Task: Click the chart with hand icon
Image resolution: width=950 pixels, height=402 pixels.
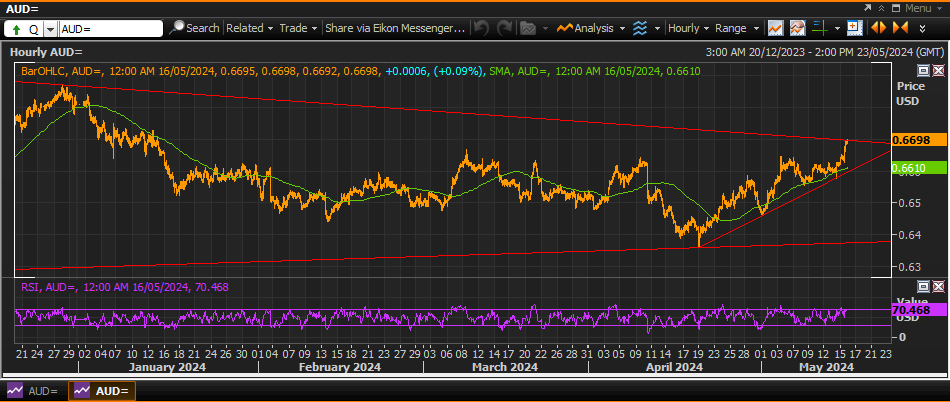Action: click(x=797, y=28)
